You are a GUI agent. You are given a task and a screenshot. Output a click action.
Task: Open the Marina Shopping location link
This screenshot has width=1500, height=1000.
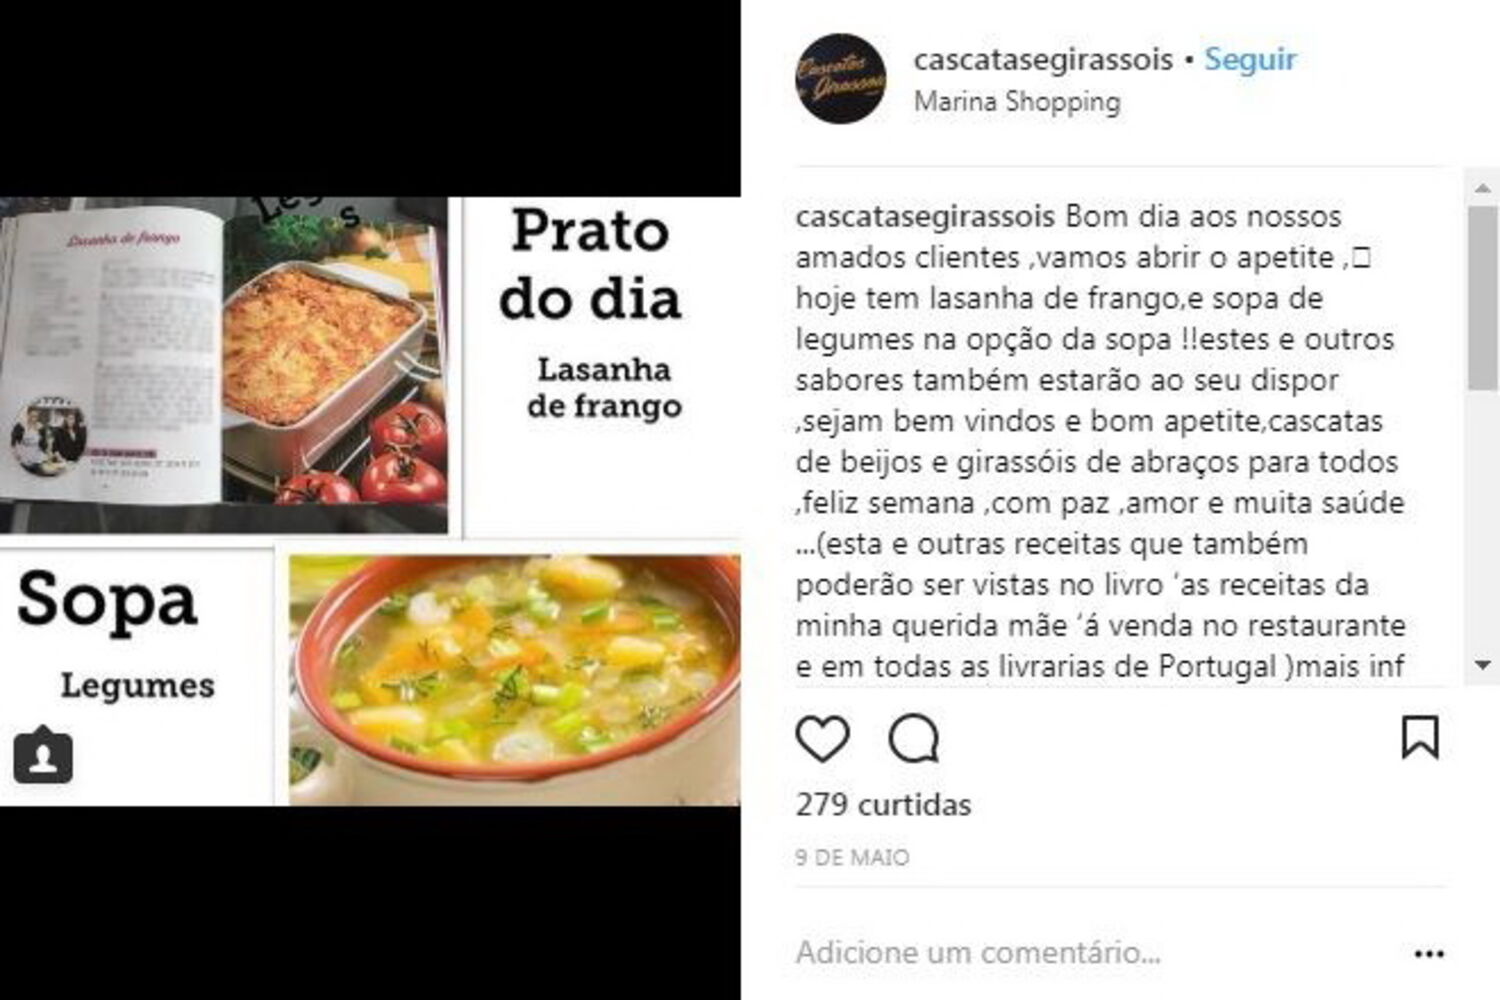1017,101
